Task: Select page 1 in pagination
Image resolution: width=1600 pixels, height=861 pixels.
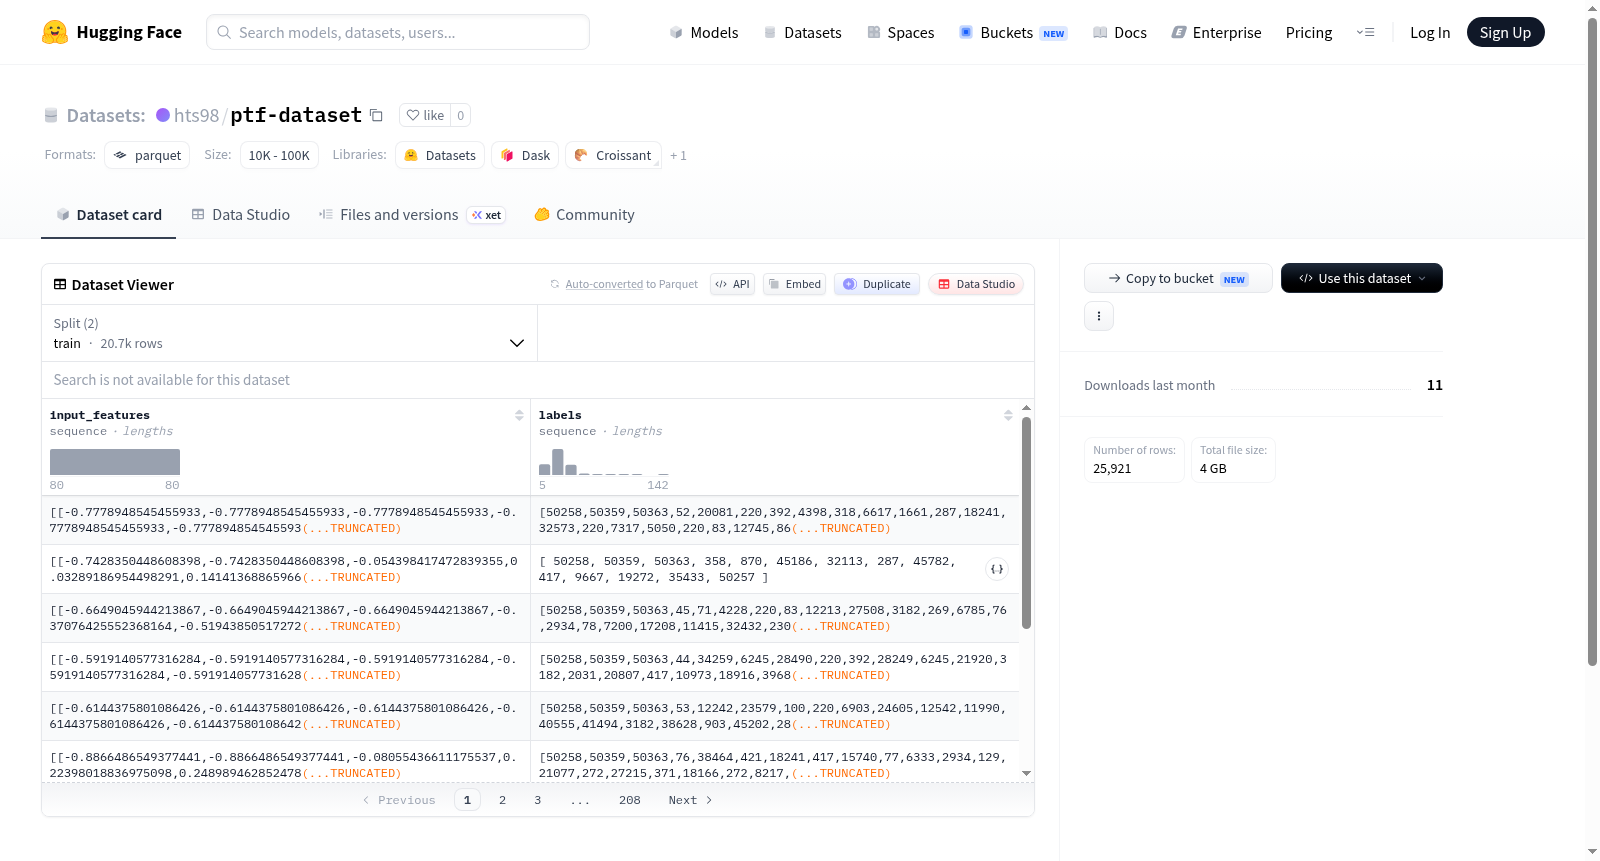Action: 467,800
